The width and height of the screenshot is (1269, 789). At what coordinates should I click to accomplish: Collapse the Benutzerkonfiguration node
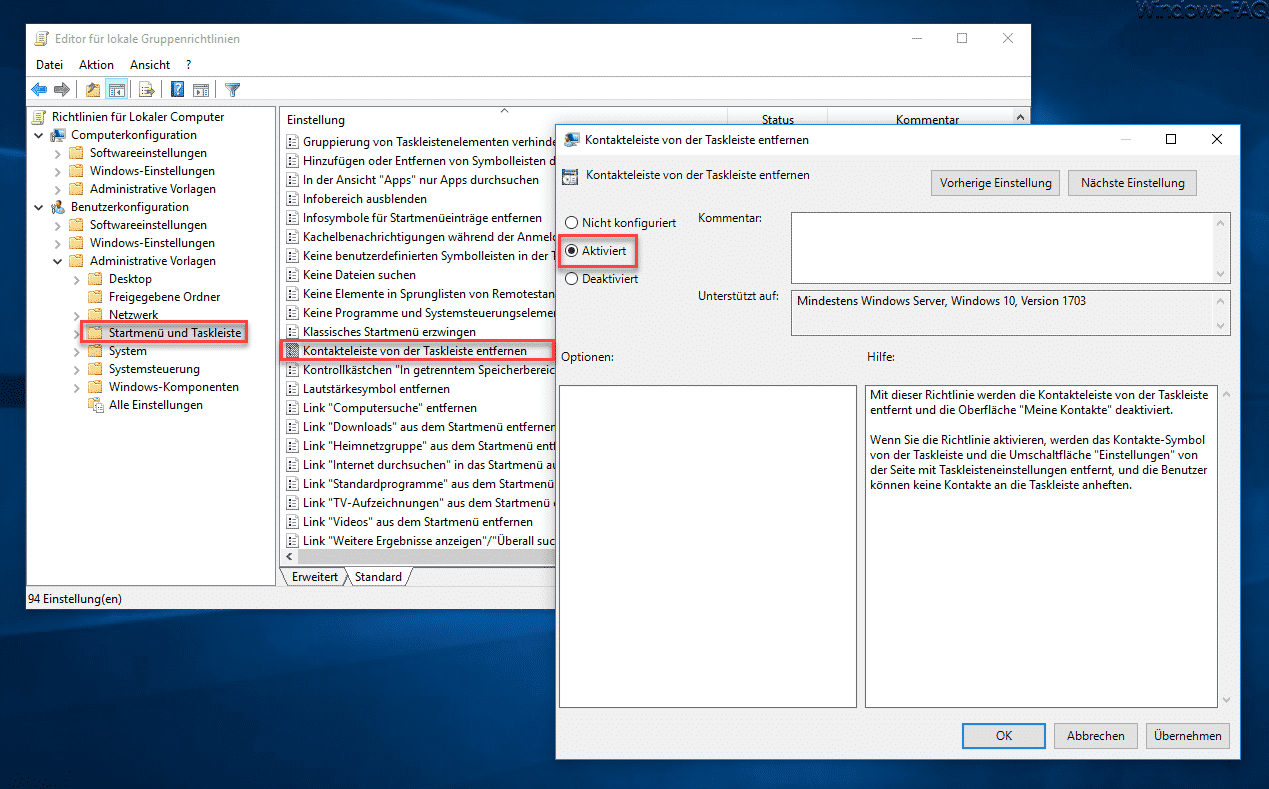[x=39, y=207]
